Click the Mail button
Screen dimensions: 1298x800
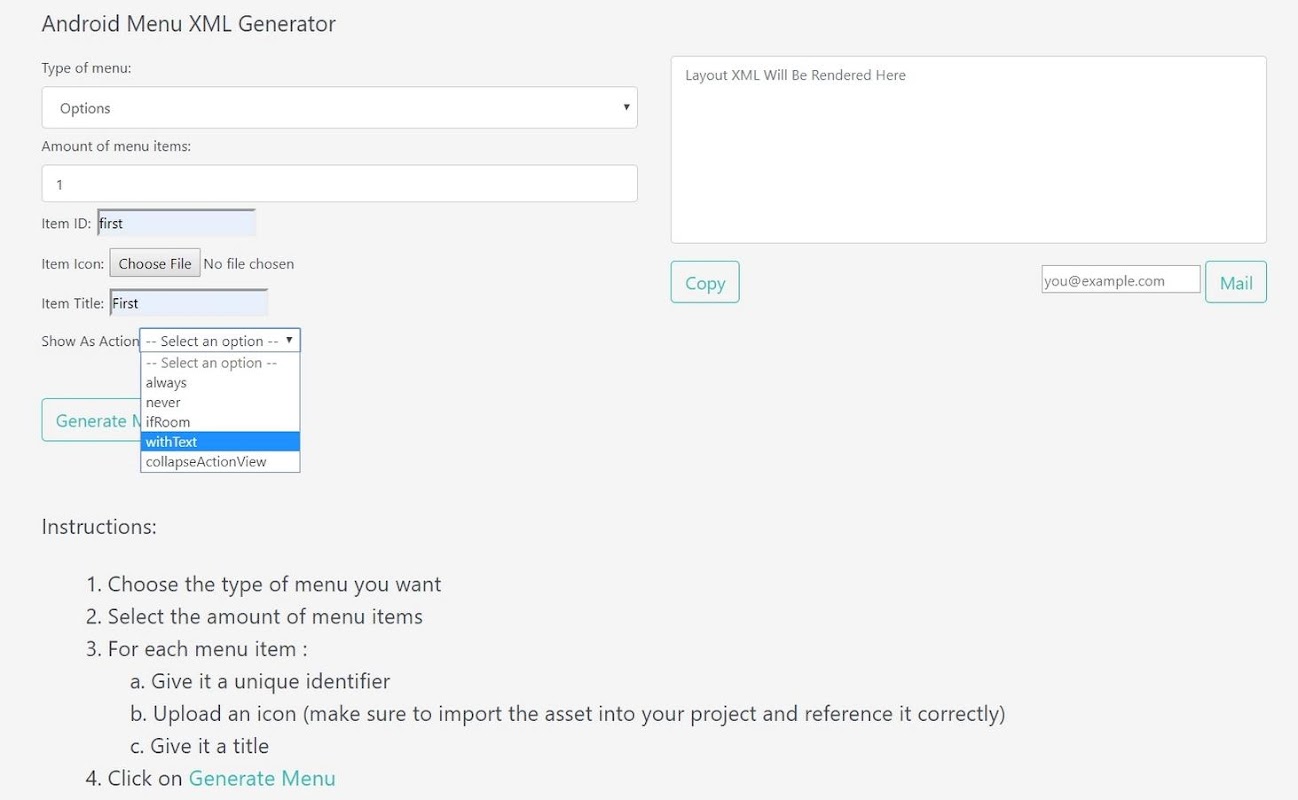pyautogui.click(x=1236, y=282)
